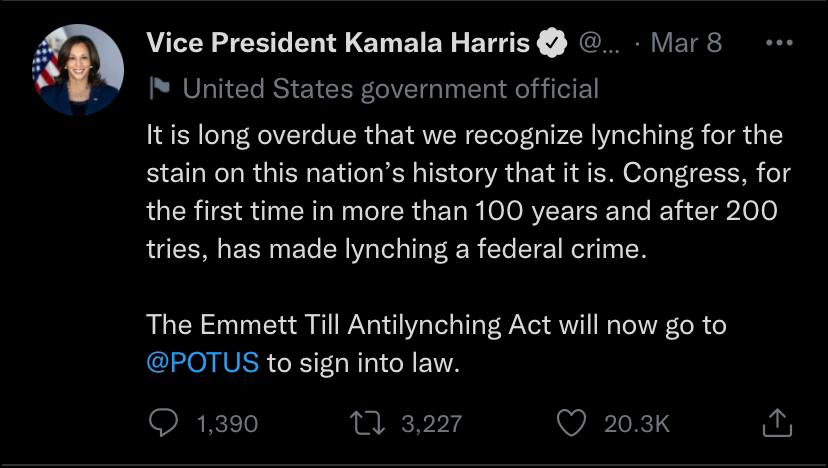The height and width of the screenshot is (468, 828).
Task: Open the Vice President's profile photo
Action: pos(78,70)
